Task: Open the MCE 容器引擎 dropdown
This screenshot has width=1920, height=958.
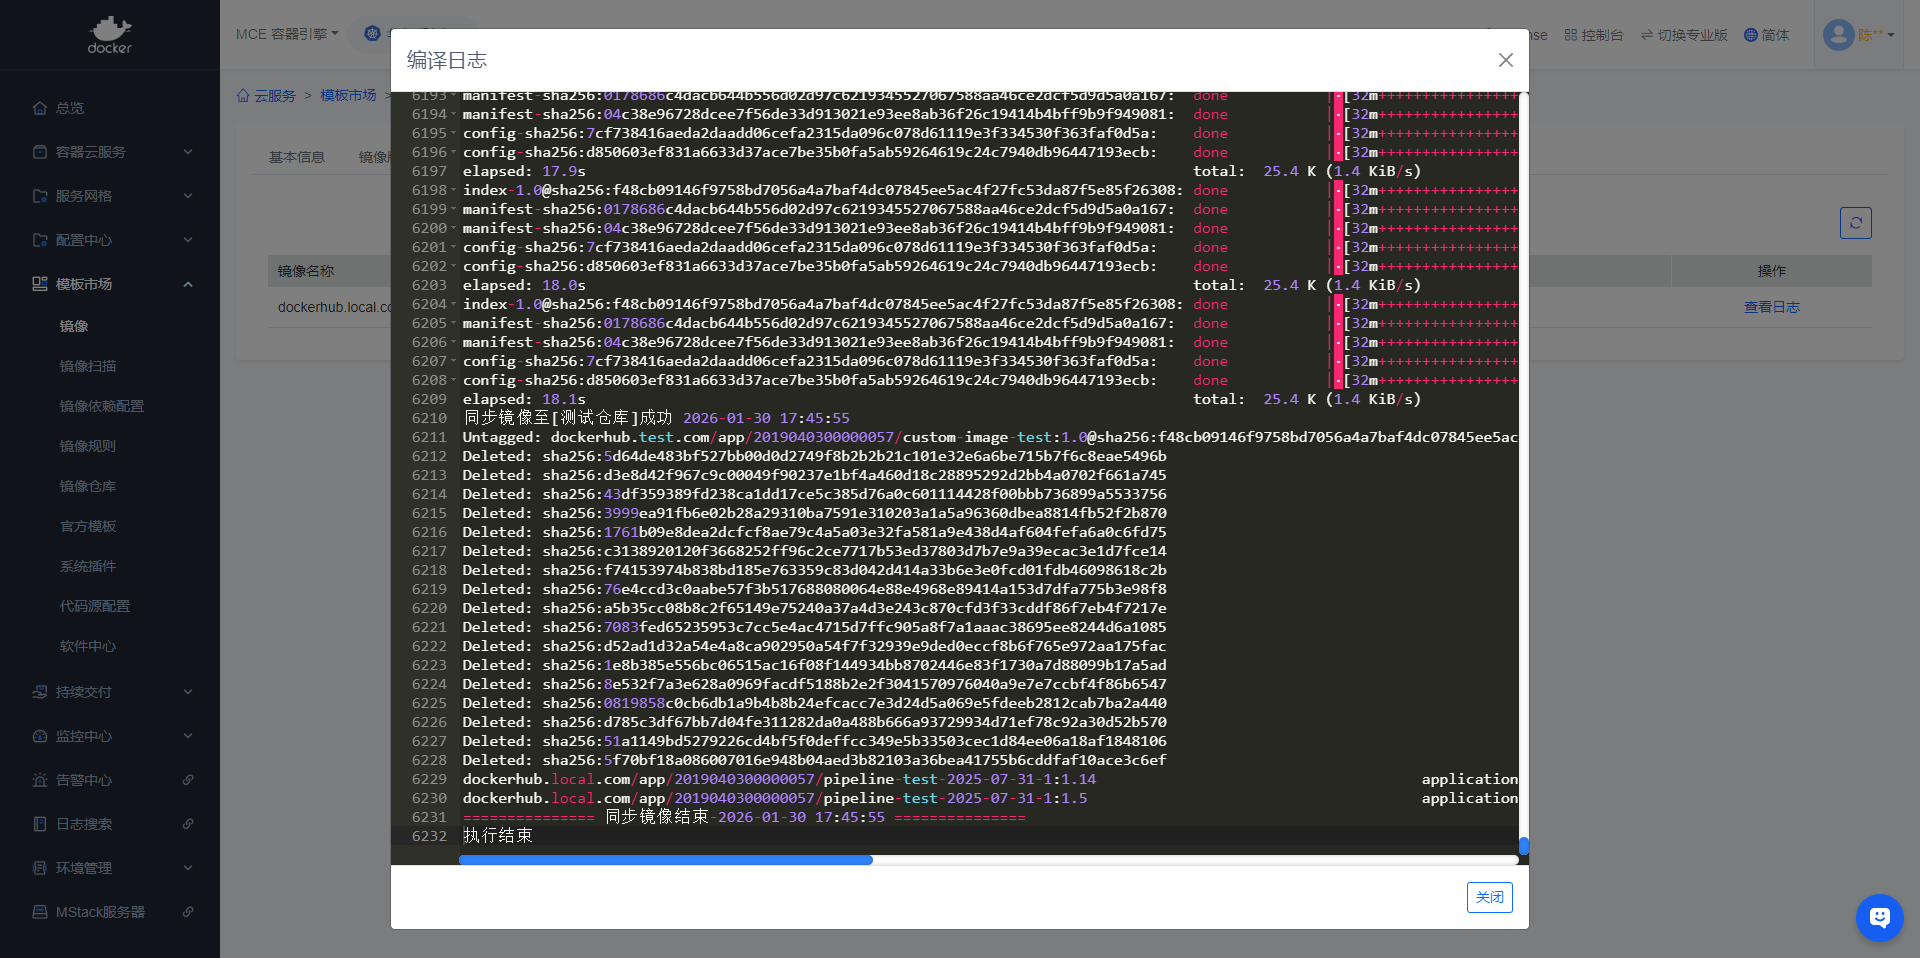Action: (x=287, y=34)
